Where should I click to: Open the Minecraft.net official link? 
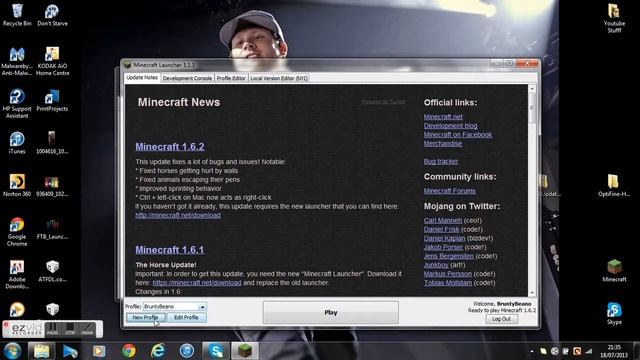pyautogui.click(x=443, y=117)
